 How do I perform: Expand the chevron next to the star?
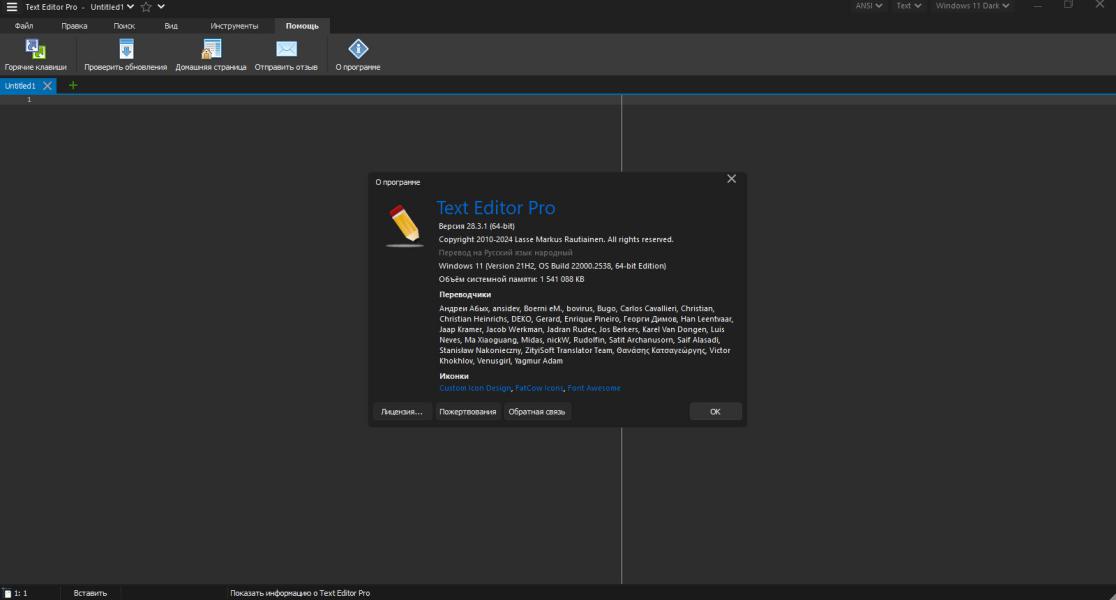[x=161, y=7]
